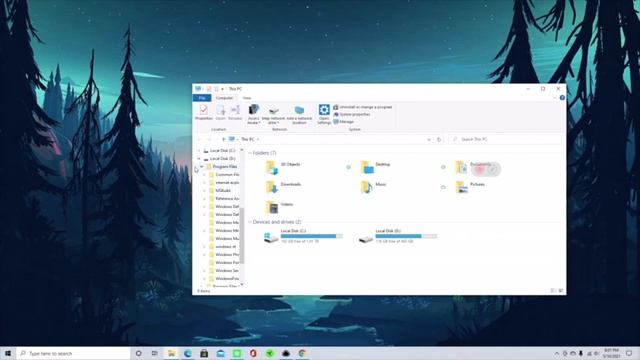Click the Access media ribbon button
The image size is (640, 360).
pyautogui.click(x=253, y=114)
